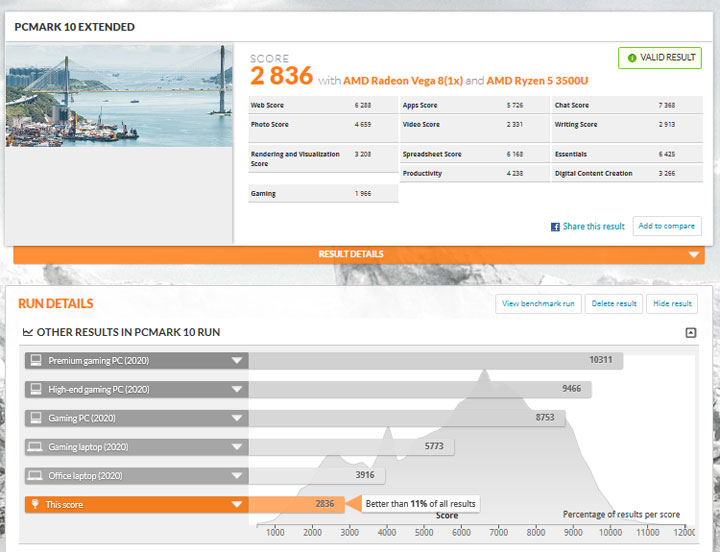Click the lightbulb icon on This score
This screenshot has width=720, height=552.
coord(35,505)
